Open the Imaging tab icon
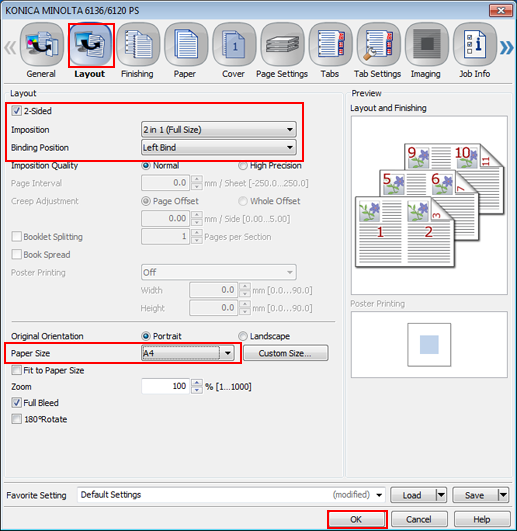The height and width of the screenshot is (531, 517). coord(427,44)
